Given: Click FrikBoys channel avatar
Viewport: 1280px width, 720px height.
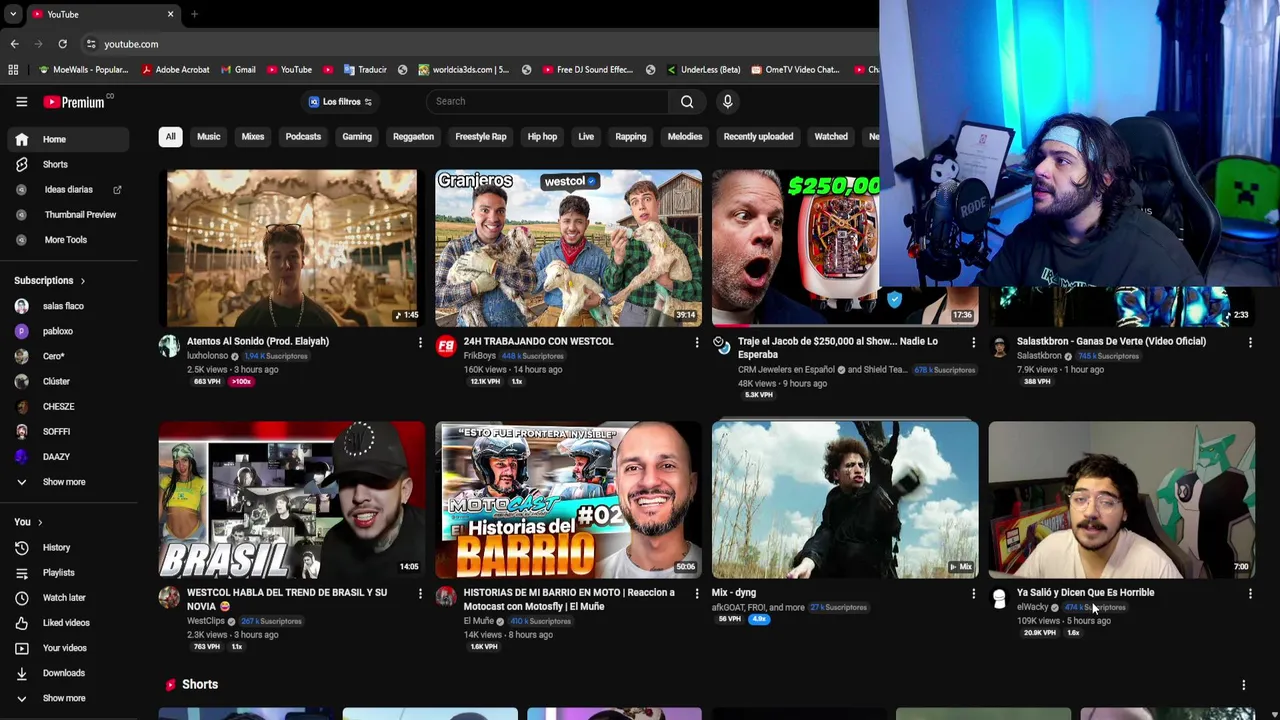Looking at the screenshot, I should (446, 346).
